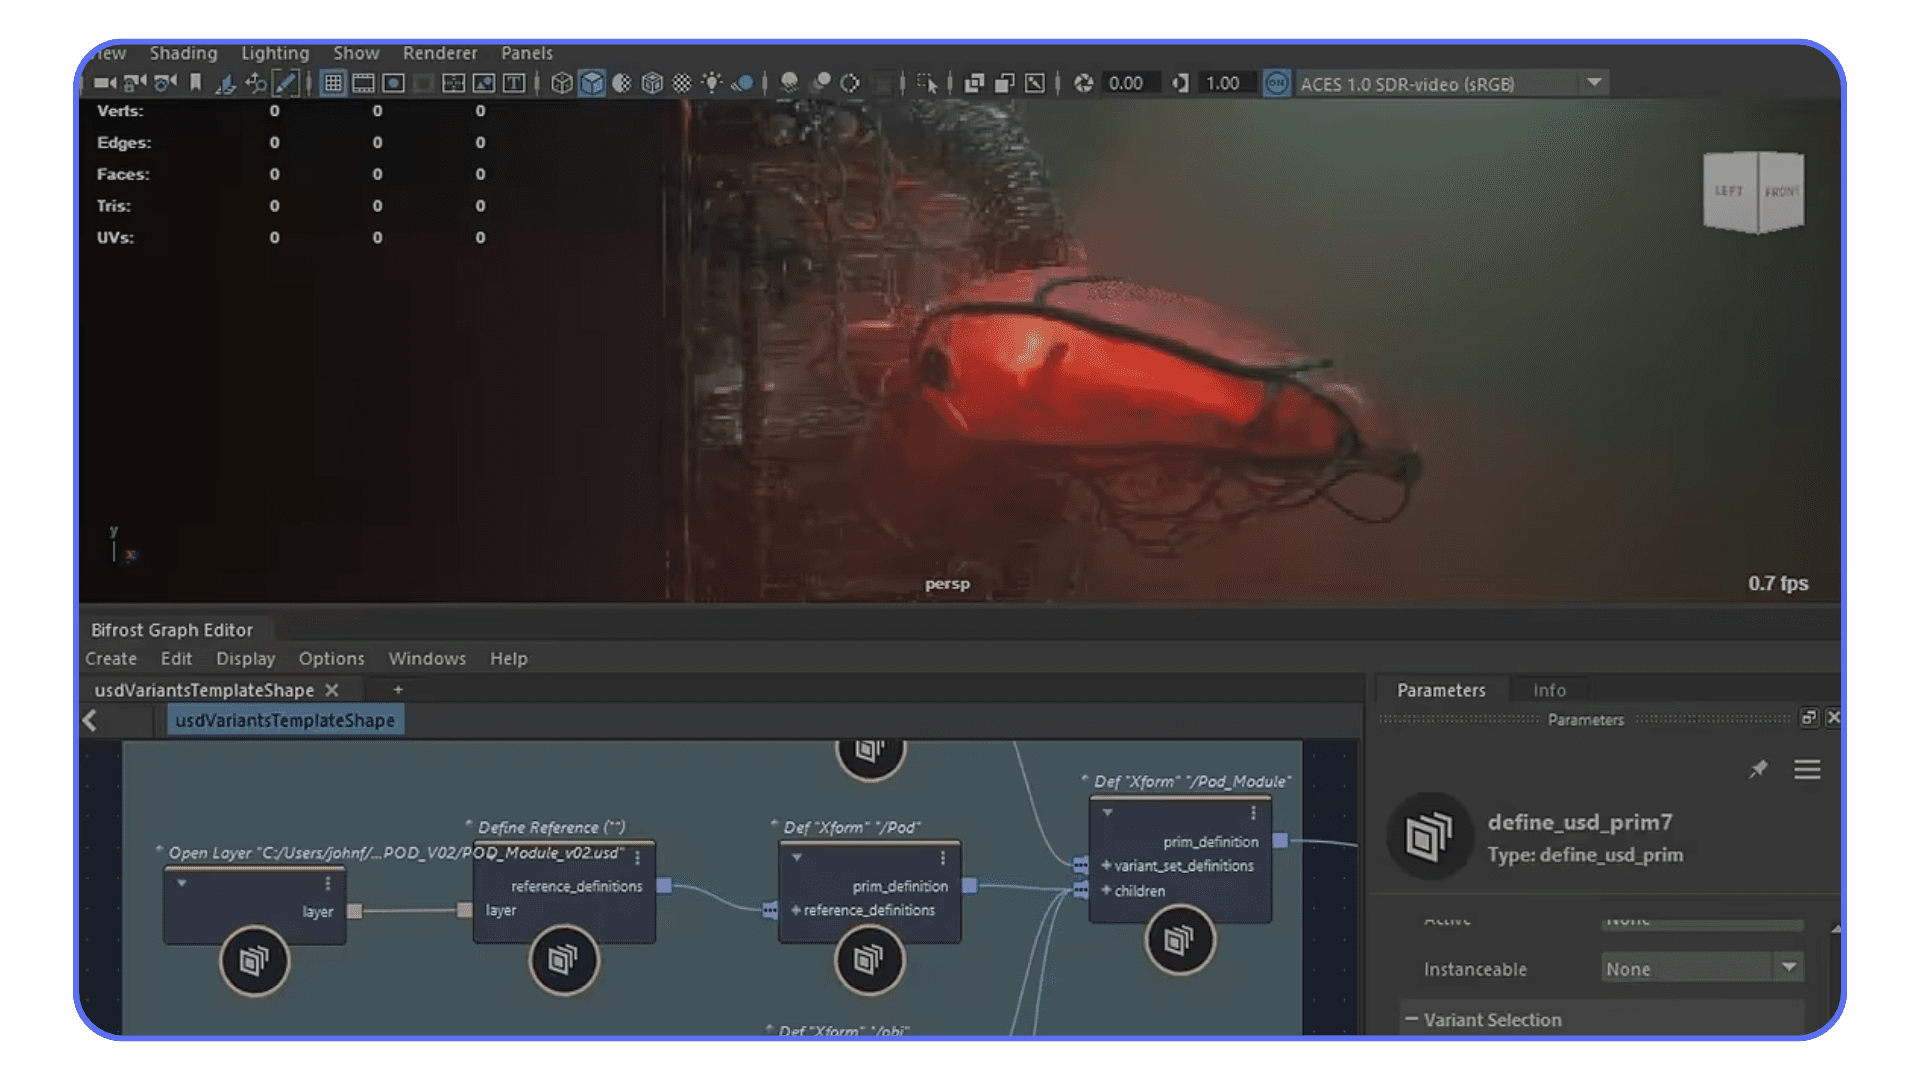The height and width of the screenshot is (1080, 1920).
Task: Enable wireframe display mode
Action: [561, 83]
